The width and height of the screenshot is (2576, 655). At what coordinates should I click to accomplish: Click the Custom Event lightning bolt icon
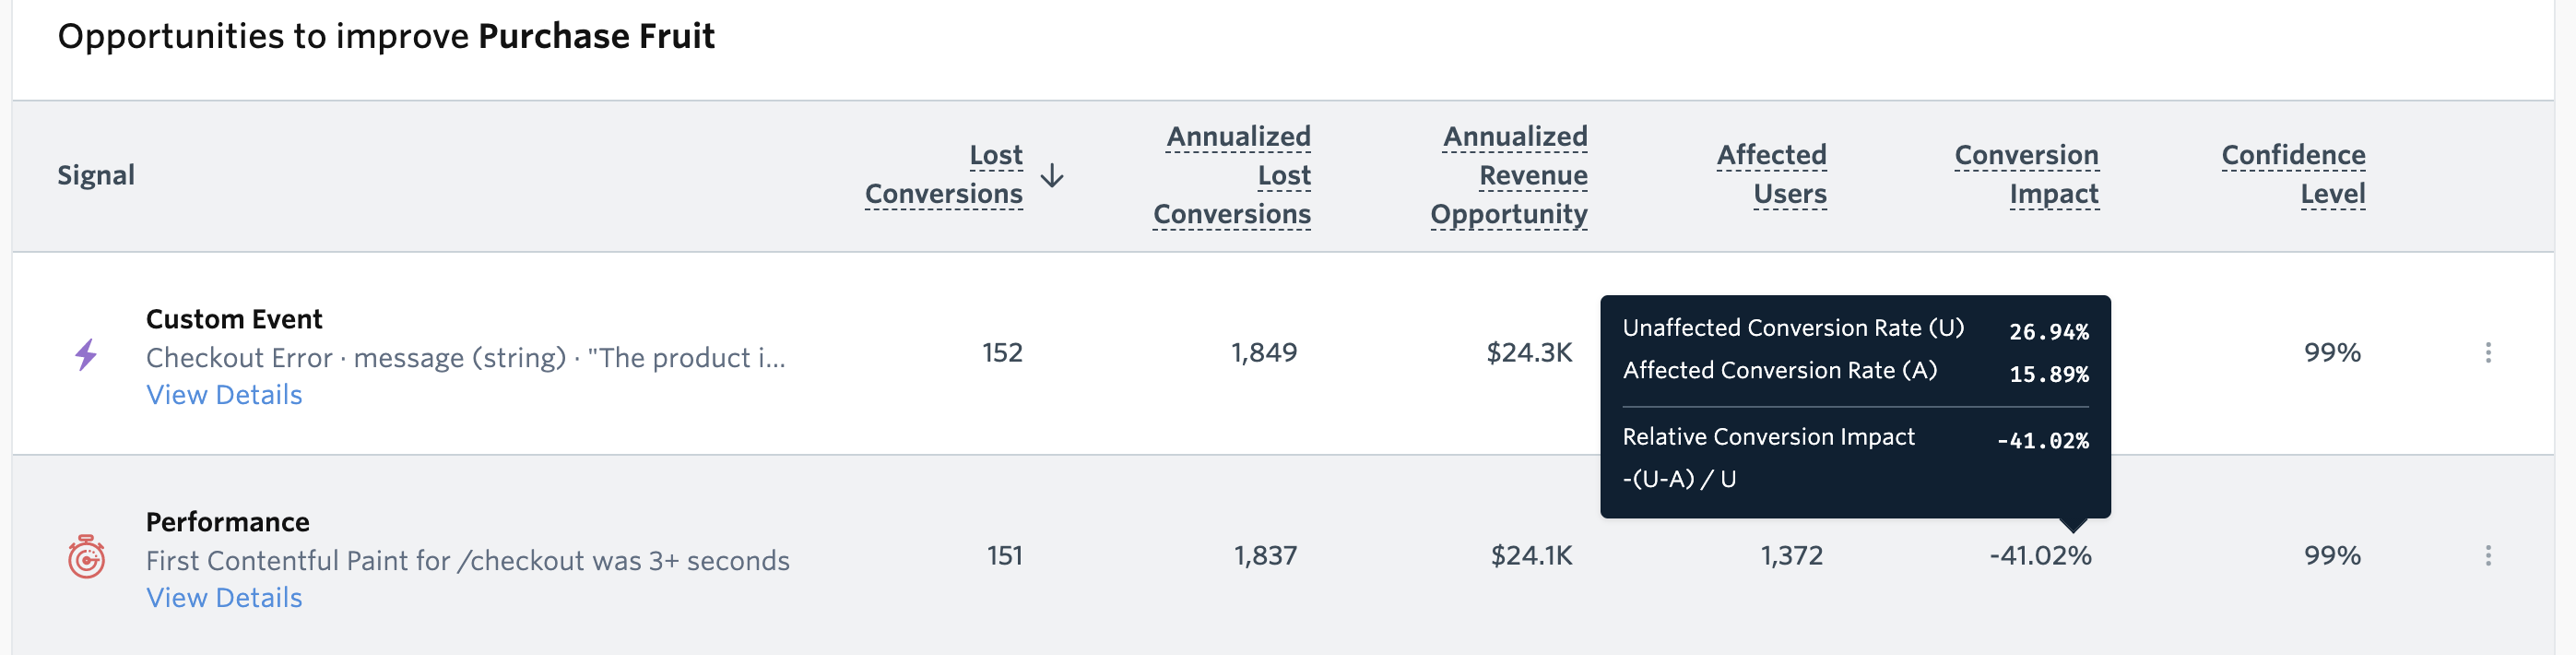[88, 356]
